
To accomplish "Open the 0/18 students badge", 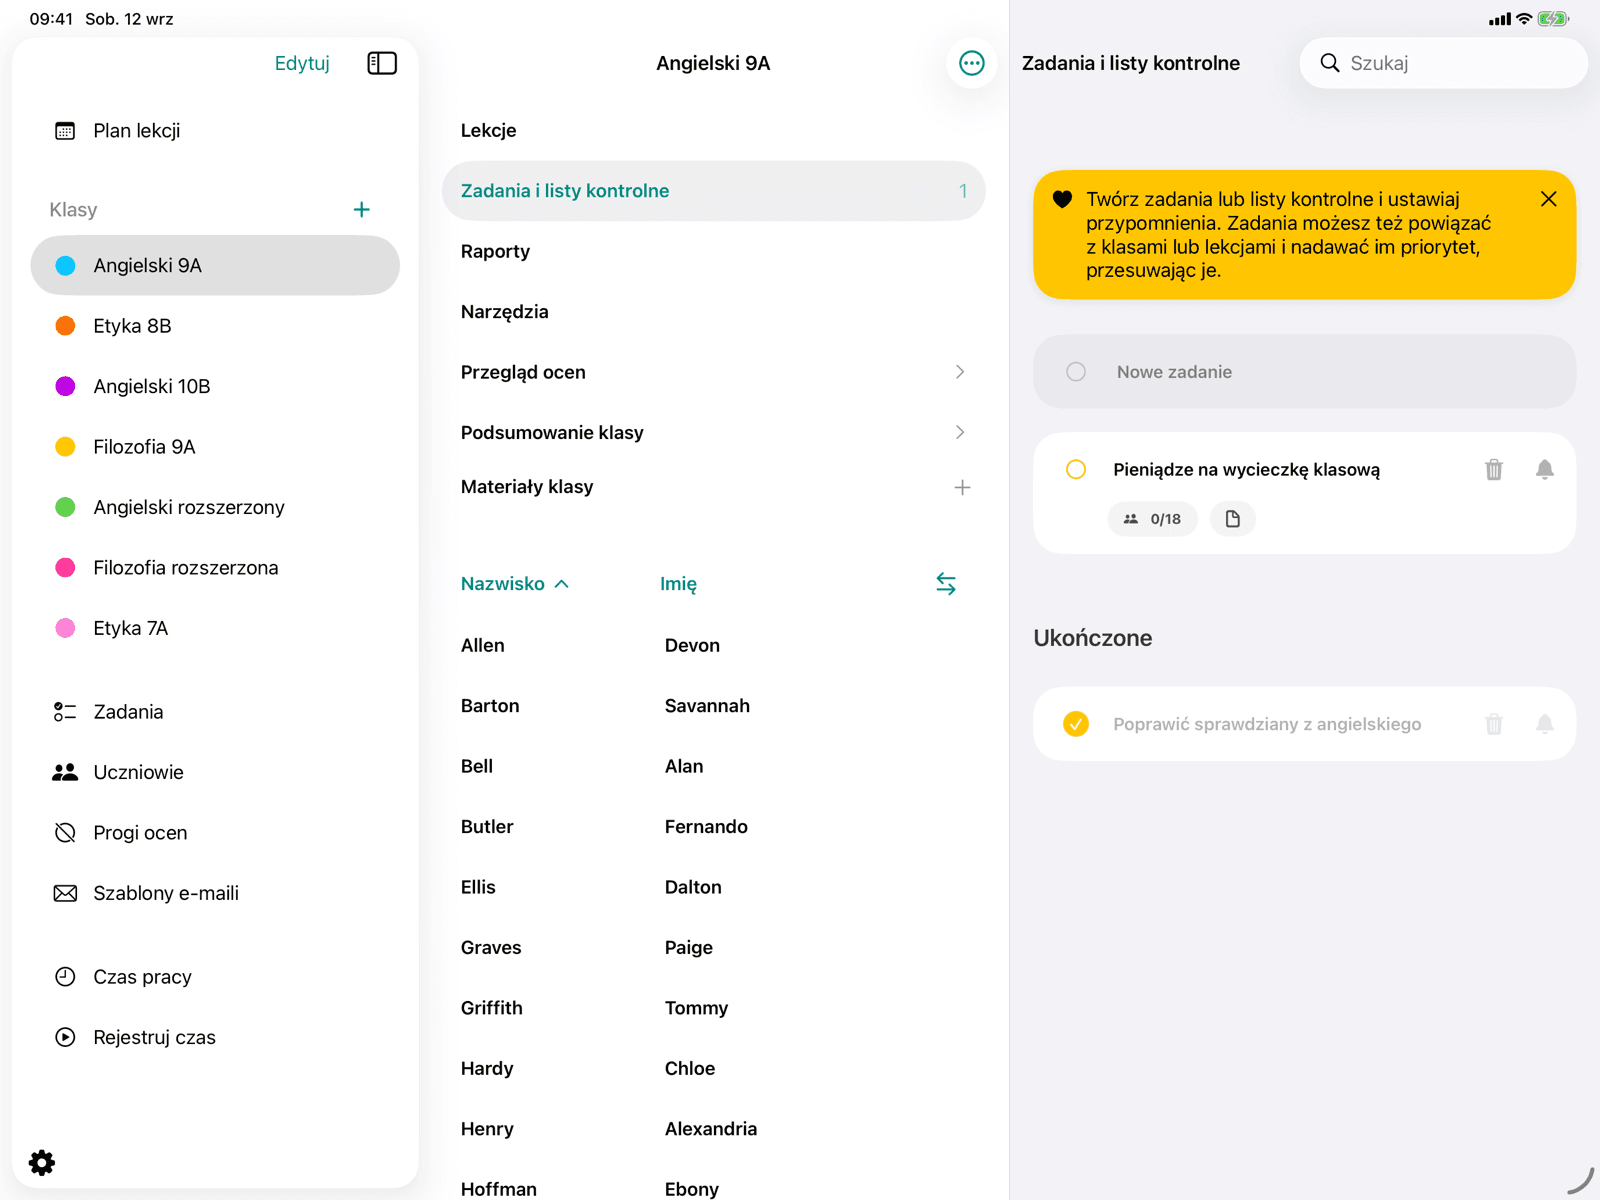I will tap(1152, 519).
